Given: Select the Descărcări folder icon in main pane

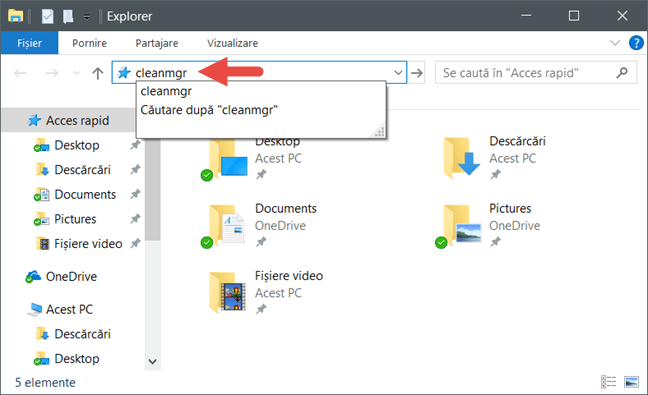Looking at the screenshot, I should pyautogui.click(x=462, y=158).
